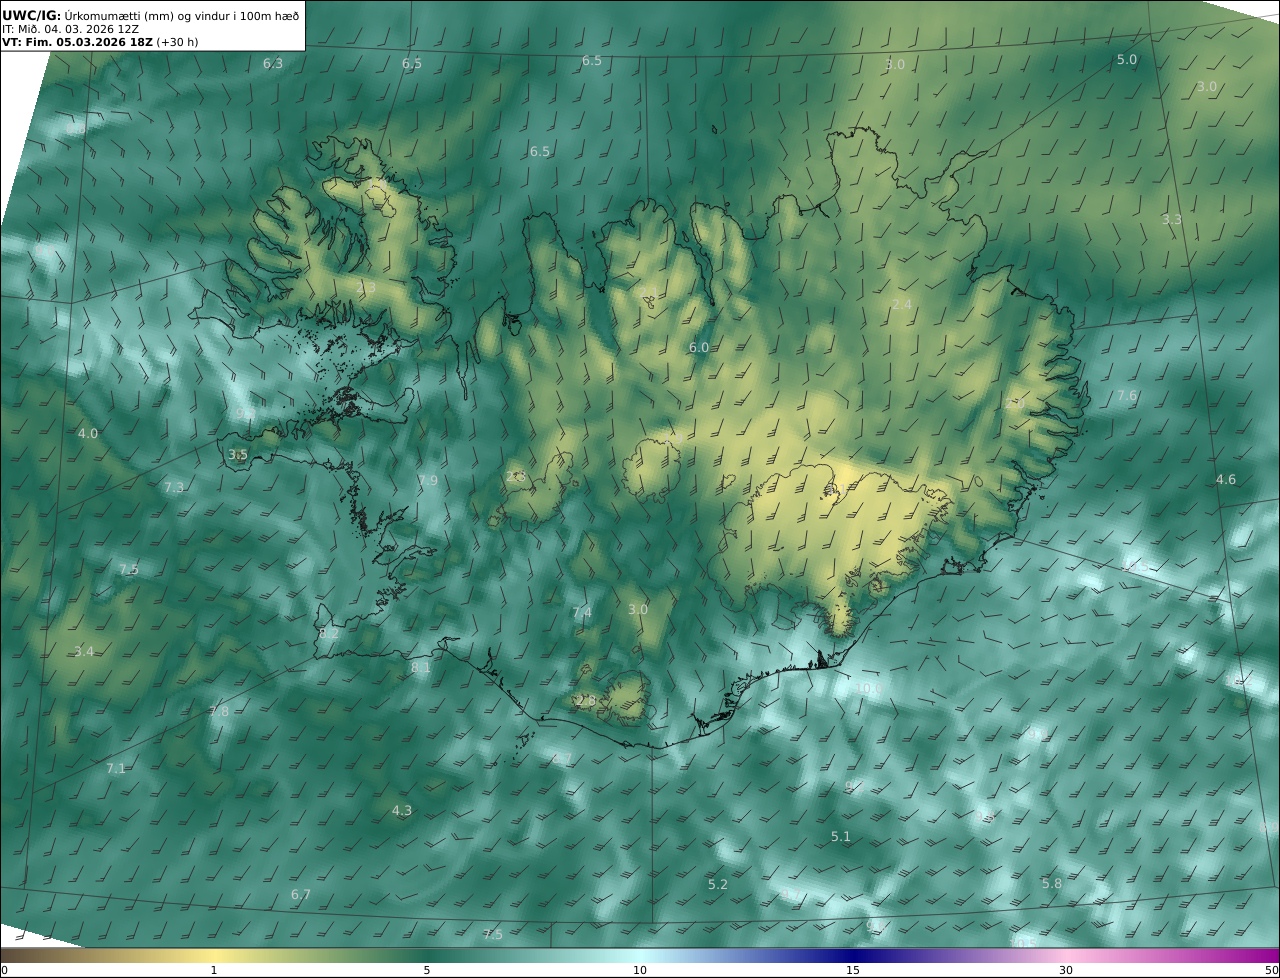Click the 7.8 value label
This screenshot has height=978, width=1280.
point(219,711)
